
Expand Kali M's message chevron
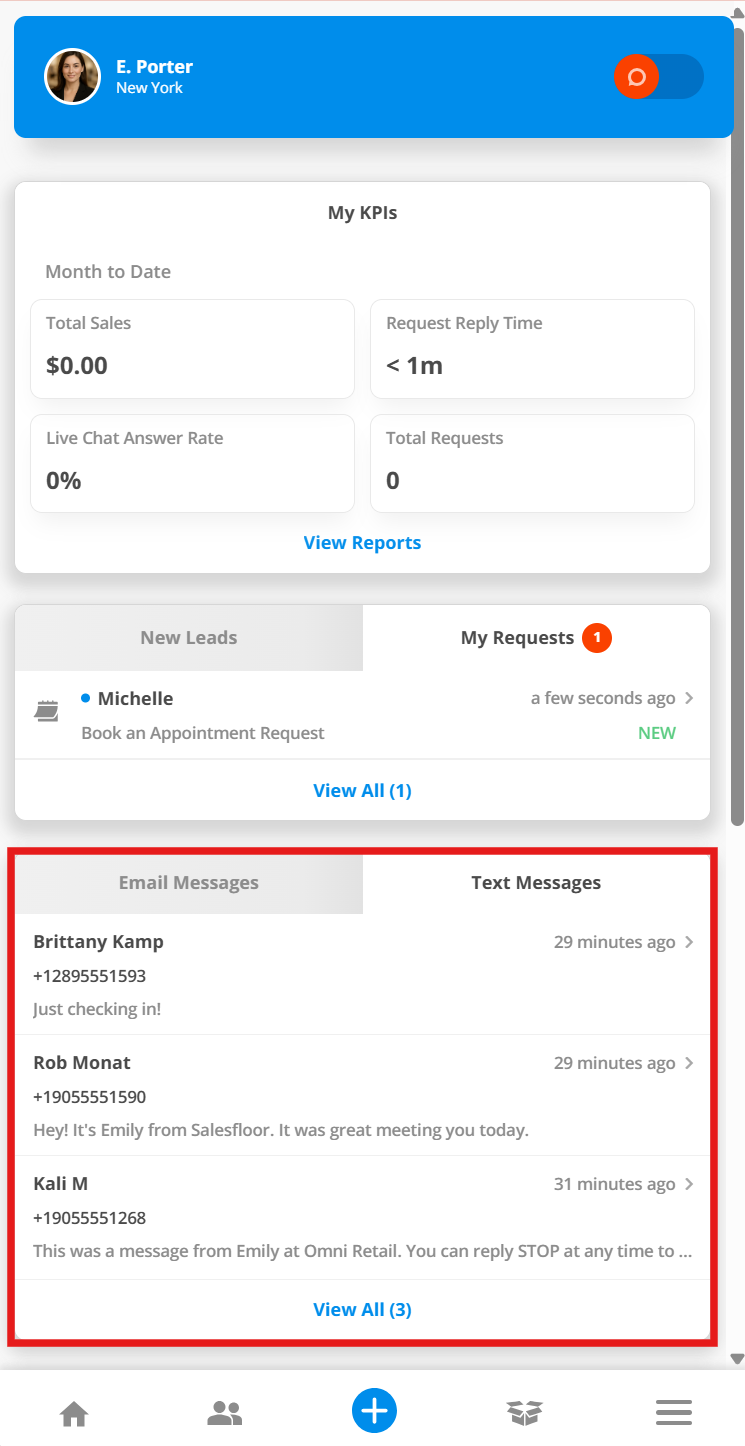click(x=689, y=1184)
